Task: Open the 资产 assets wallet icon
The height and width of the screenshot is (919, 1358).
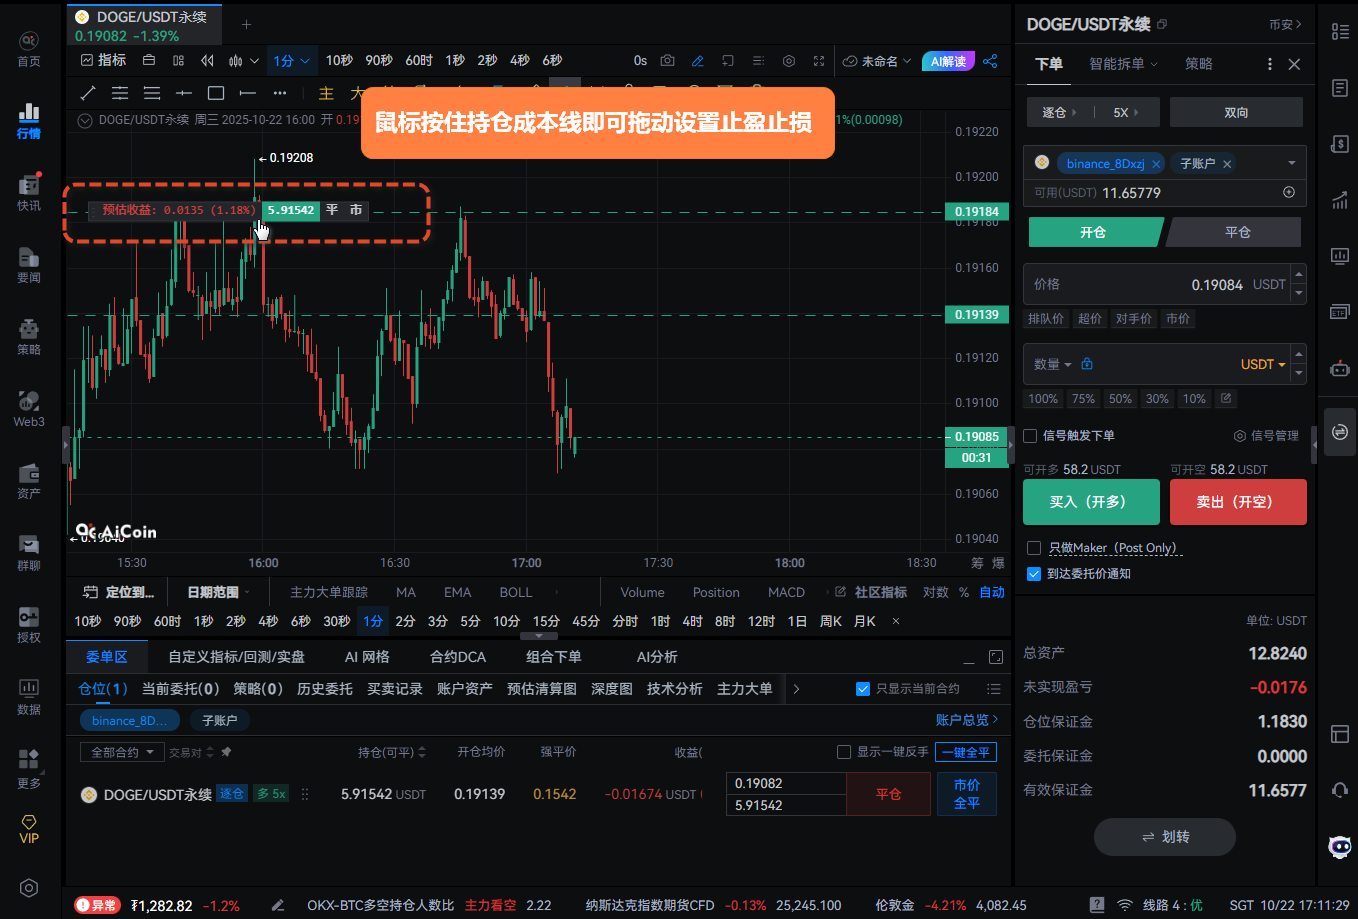Action: tap(29, 480)
